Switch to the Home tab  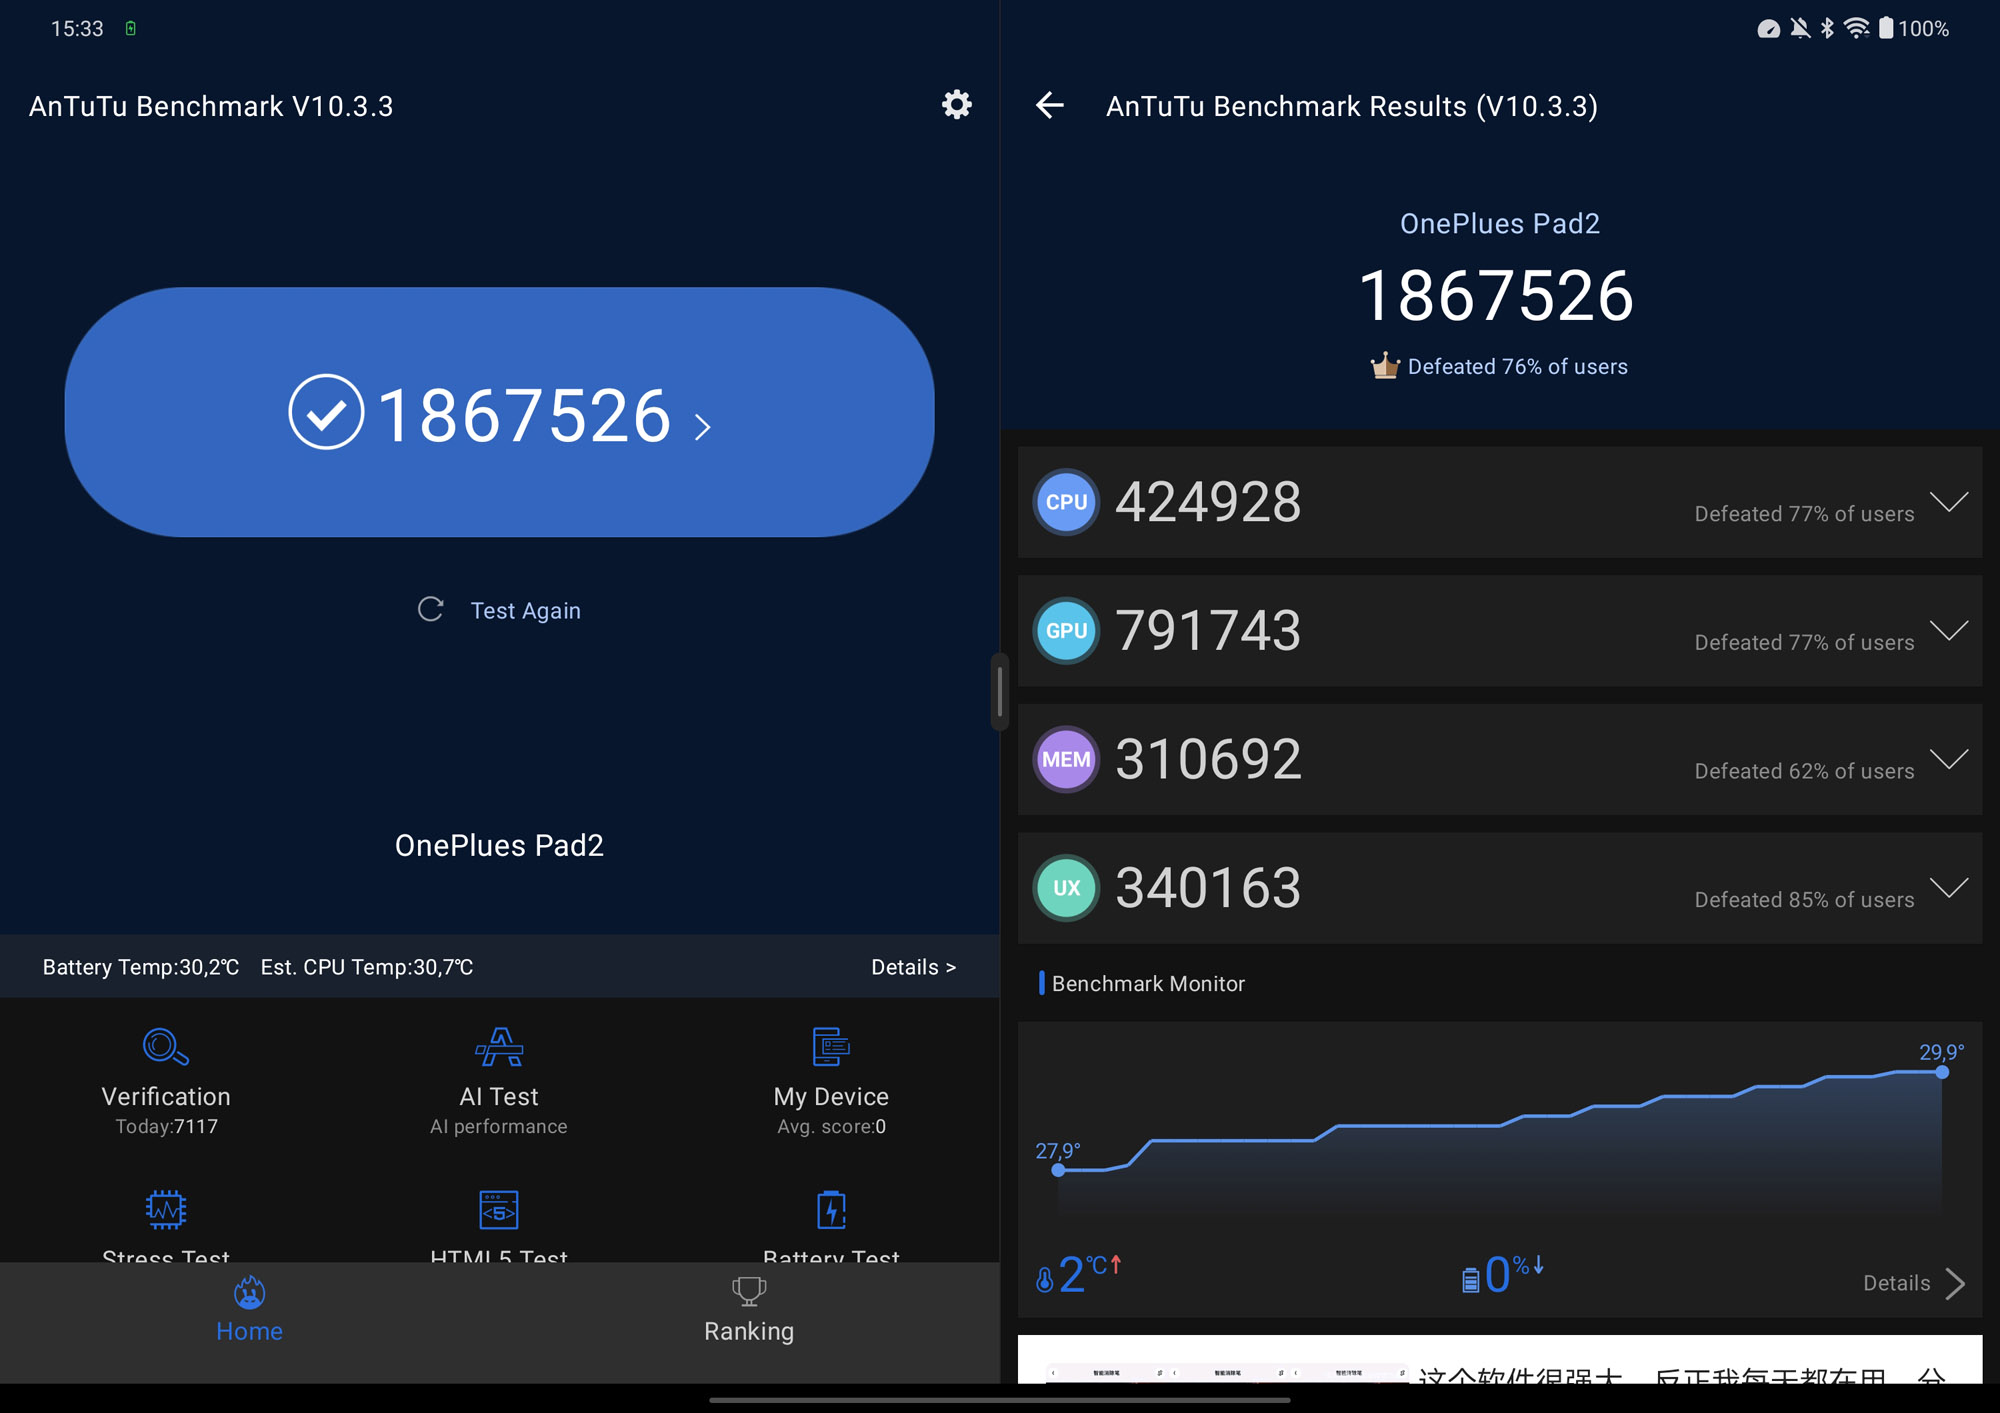[x=249, y=1311]
